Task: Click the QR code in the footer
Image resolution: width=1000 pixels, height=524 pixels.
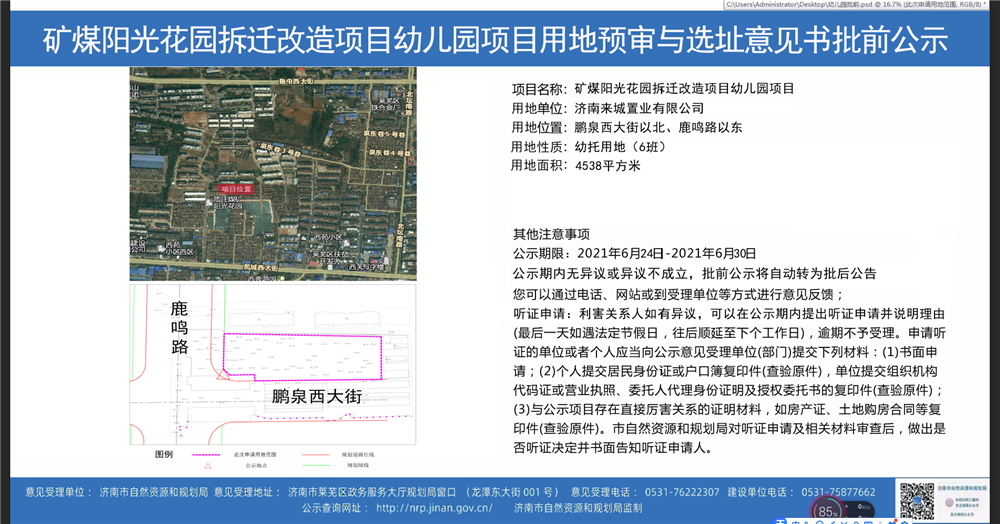Action: click(x=917, y=501)
